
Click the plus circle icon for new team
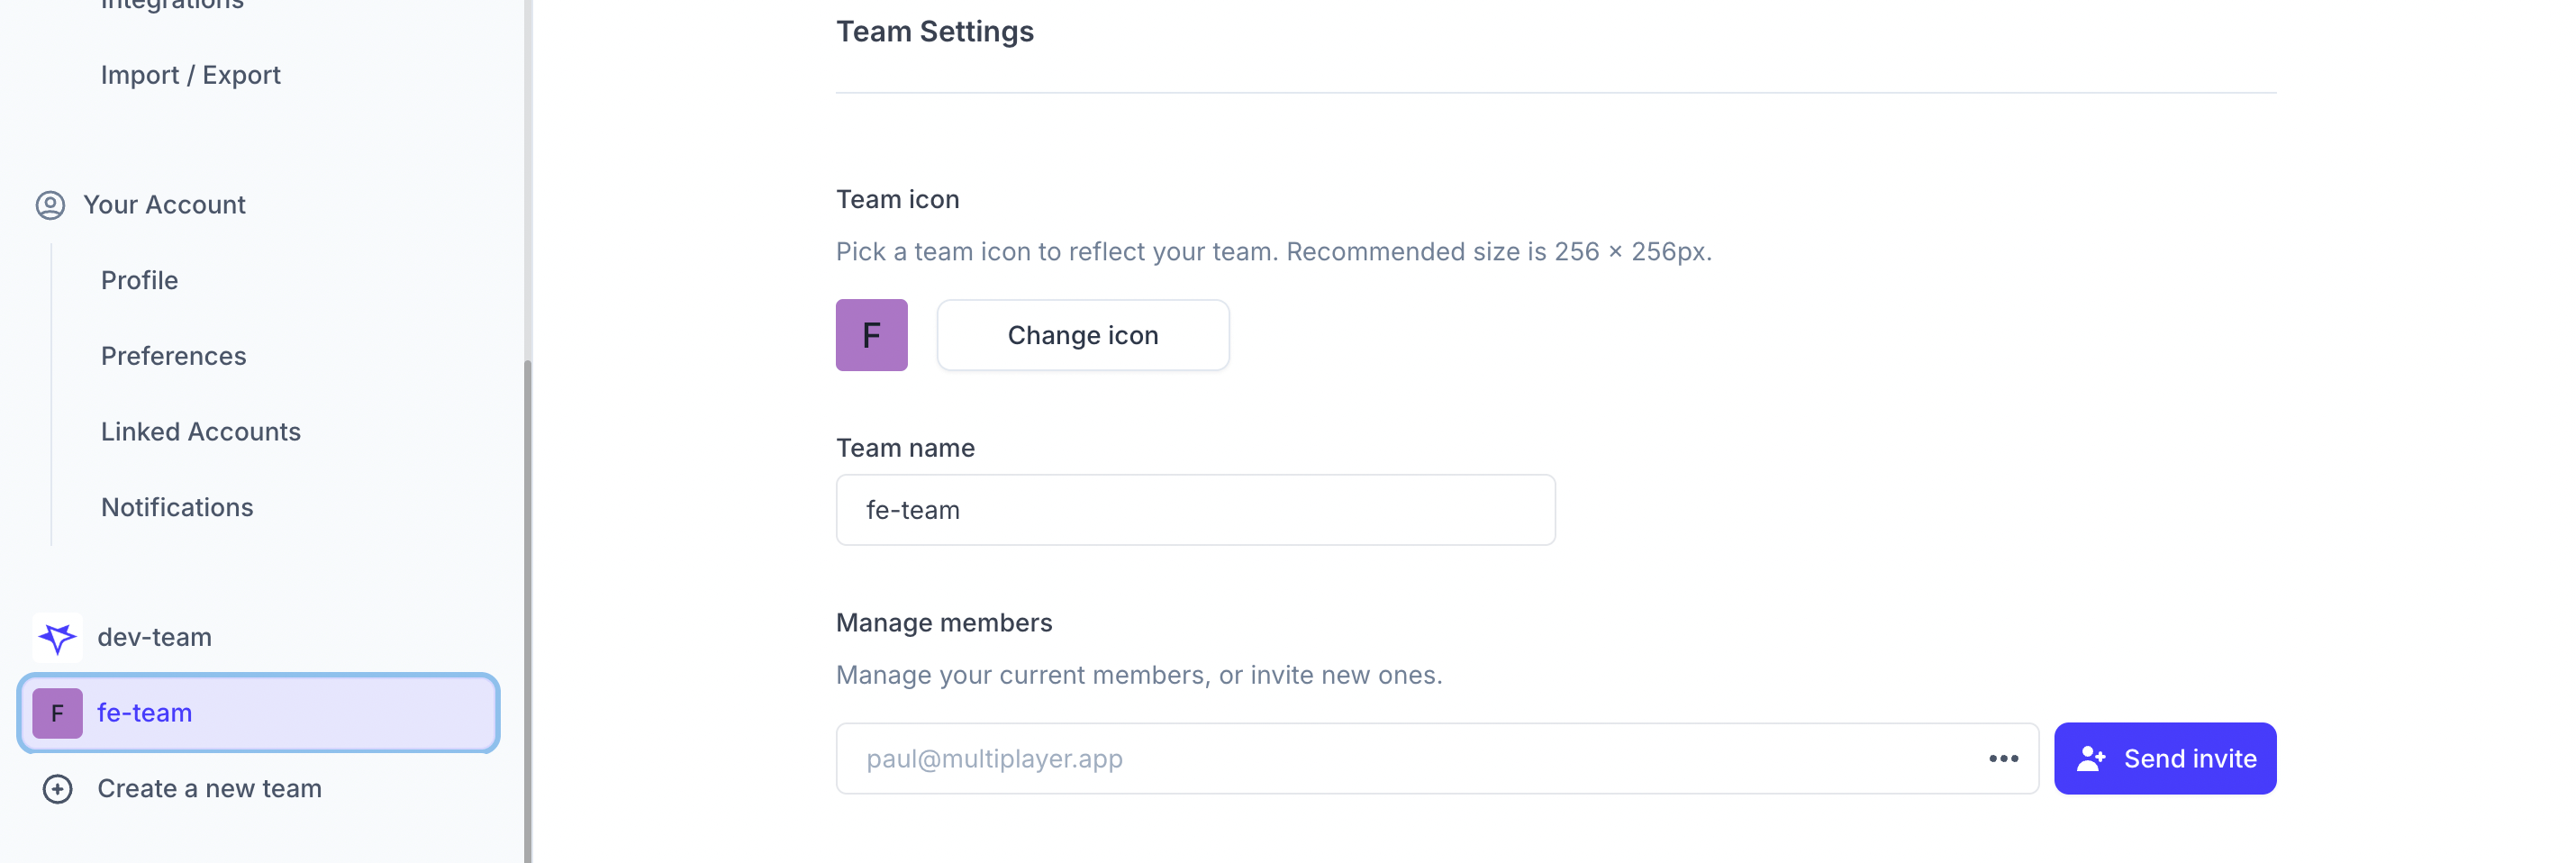pyautogui.click(x=57, y=789)
